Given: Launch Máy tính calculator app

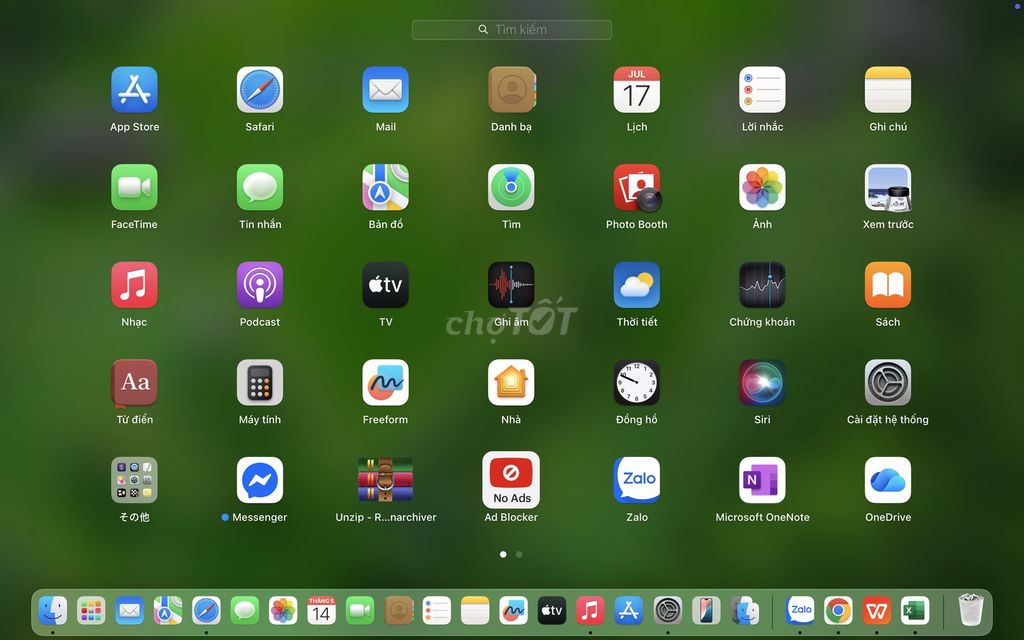Looking at the screenshot, I should coord(260,383).
